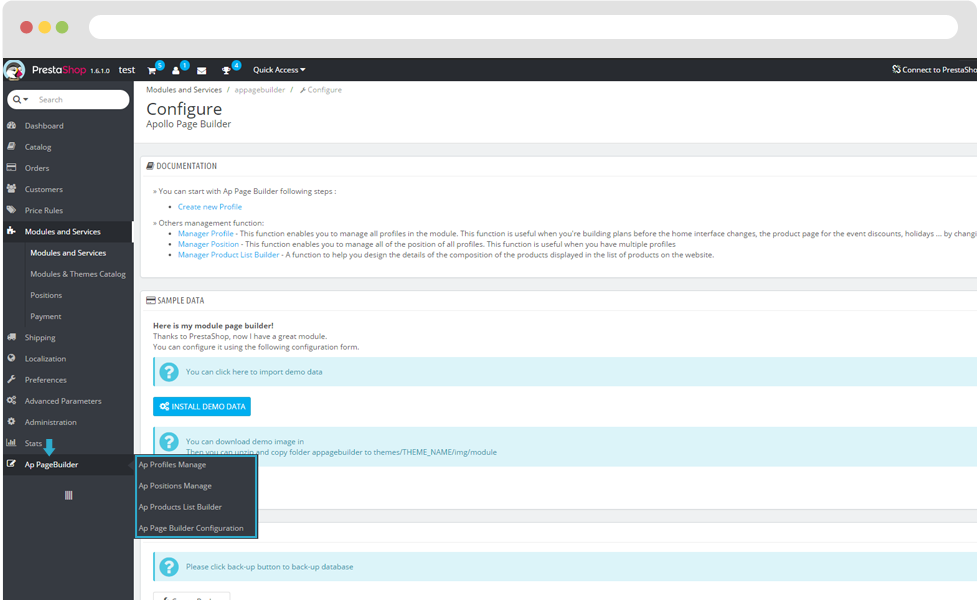Follow the Manager Position link
The height and width of the screenshot is (600, 978).
(x=208, y=244)
